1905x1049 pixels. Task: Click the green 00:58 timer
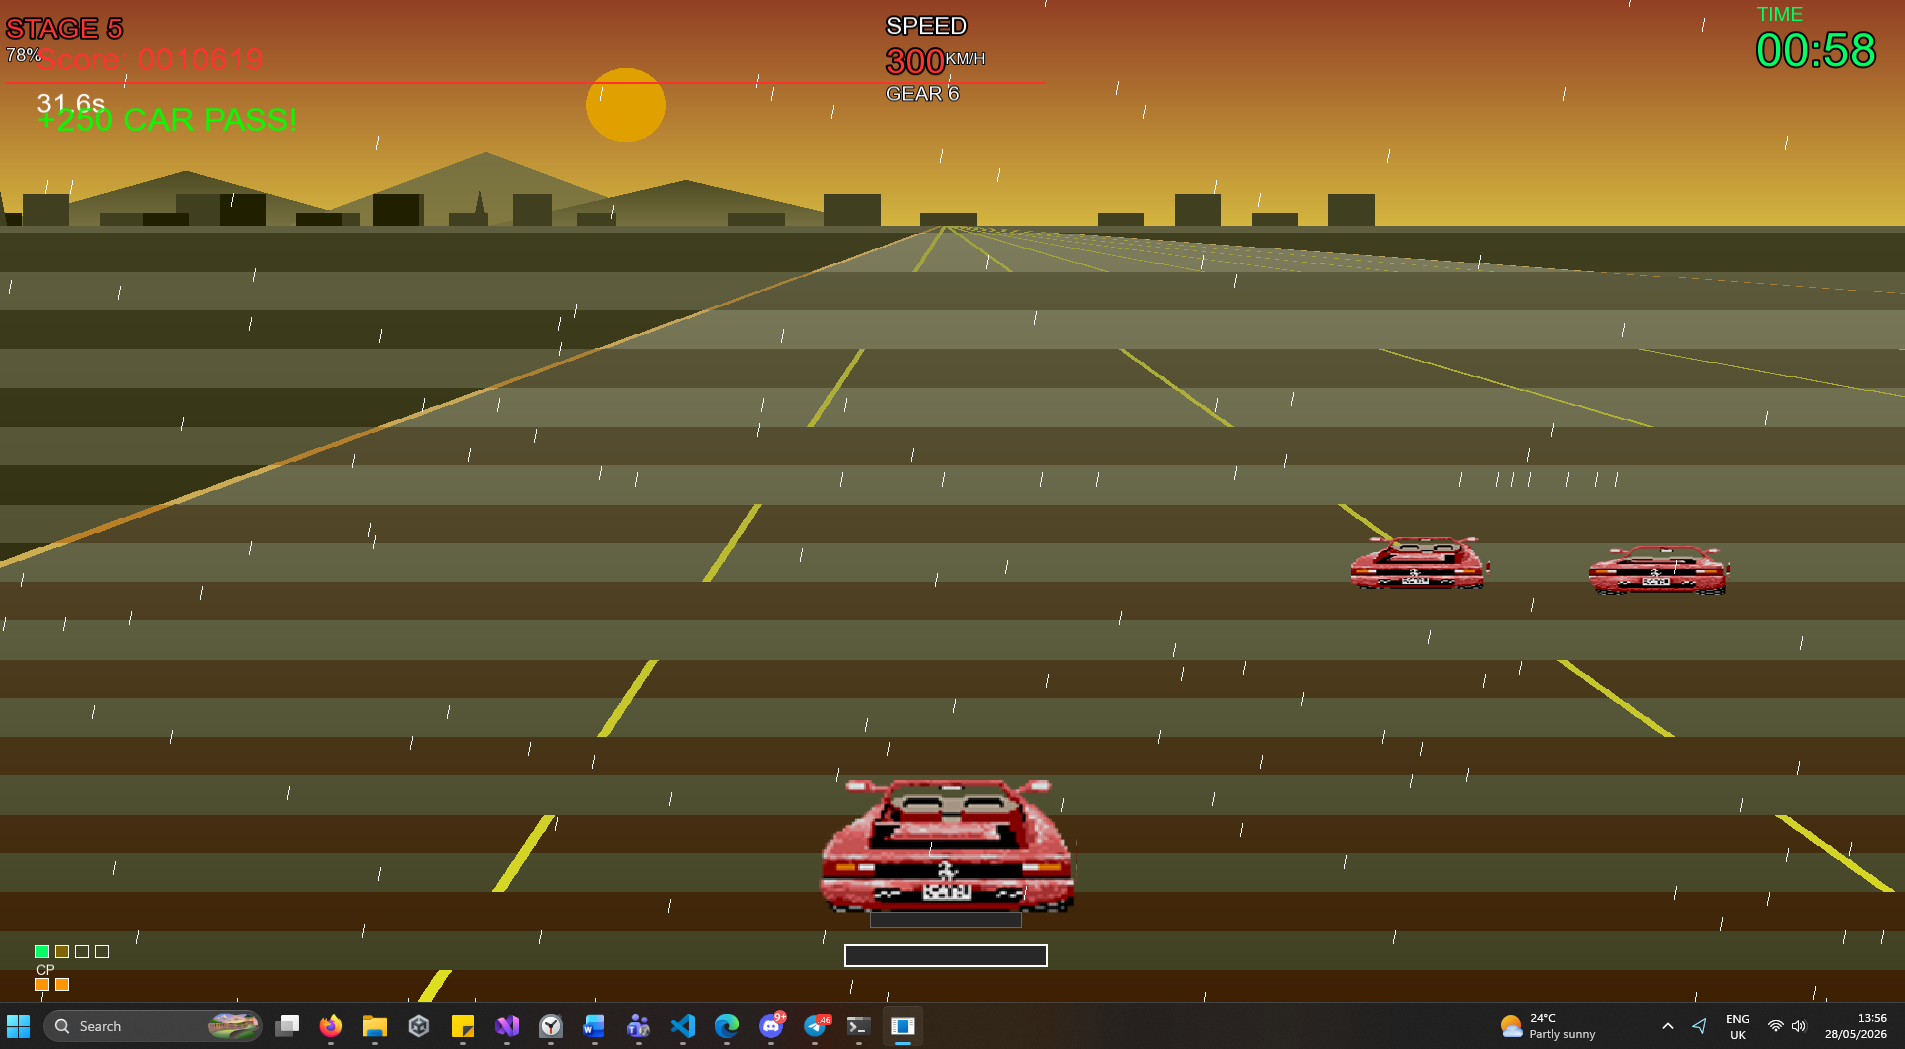(1816, 50)
